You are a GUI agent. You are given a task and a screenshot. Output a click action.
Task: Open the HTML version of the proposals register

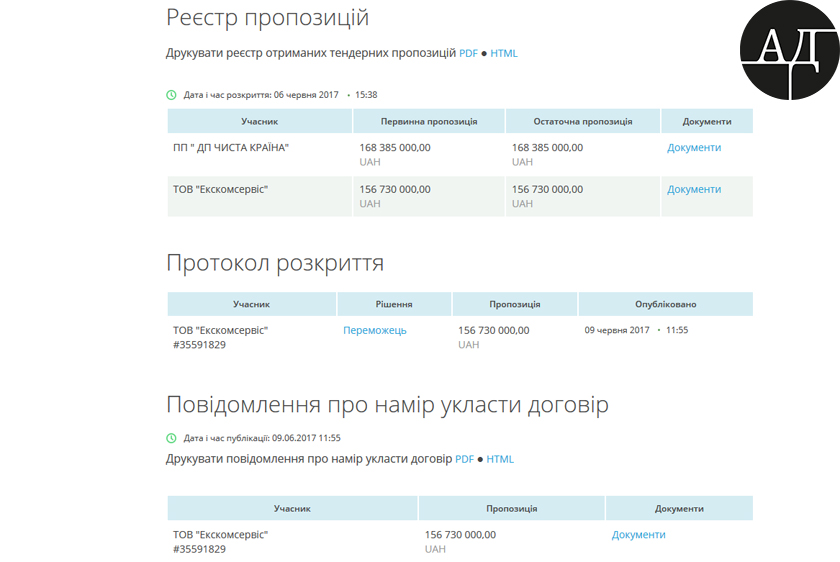504,53
